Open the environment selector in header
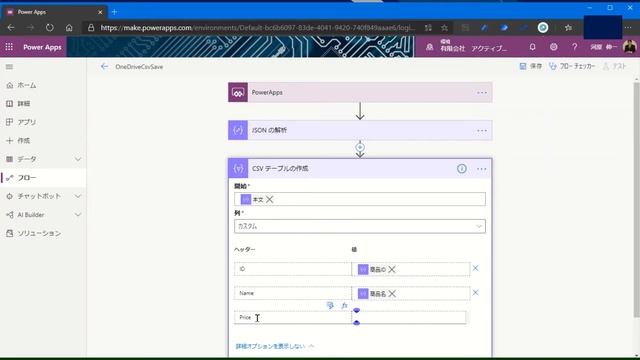Image resolution: width=640 pixels, height=360 pixels. tap(467, 47)
